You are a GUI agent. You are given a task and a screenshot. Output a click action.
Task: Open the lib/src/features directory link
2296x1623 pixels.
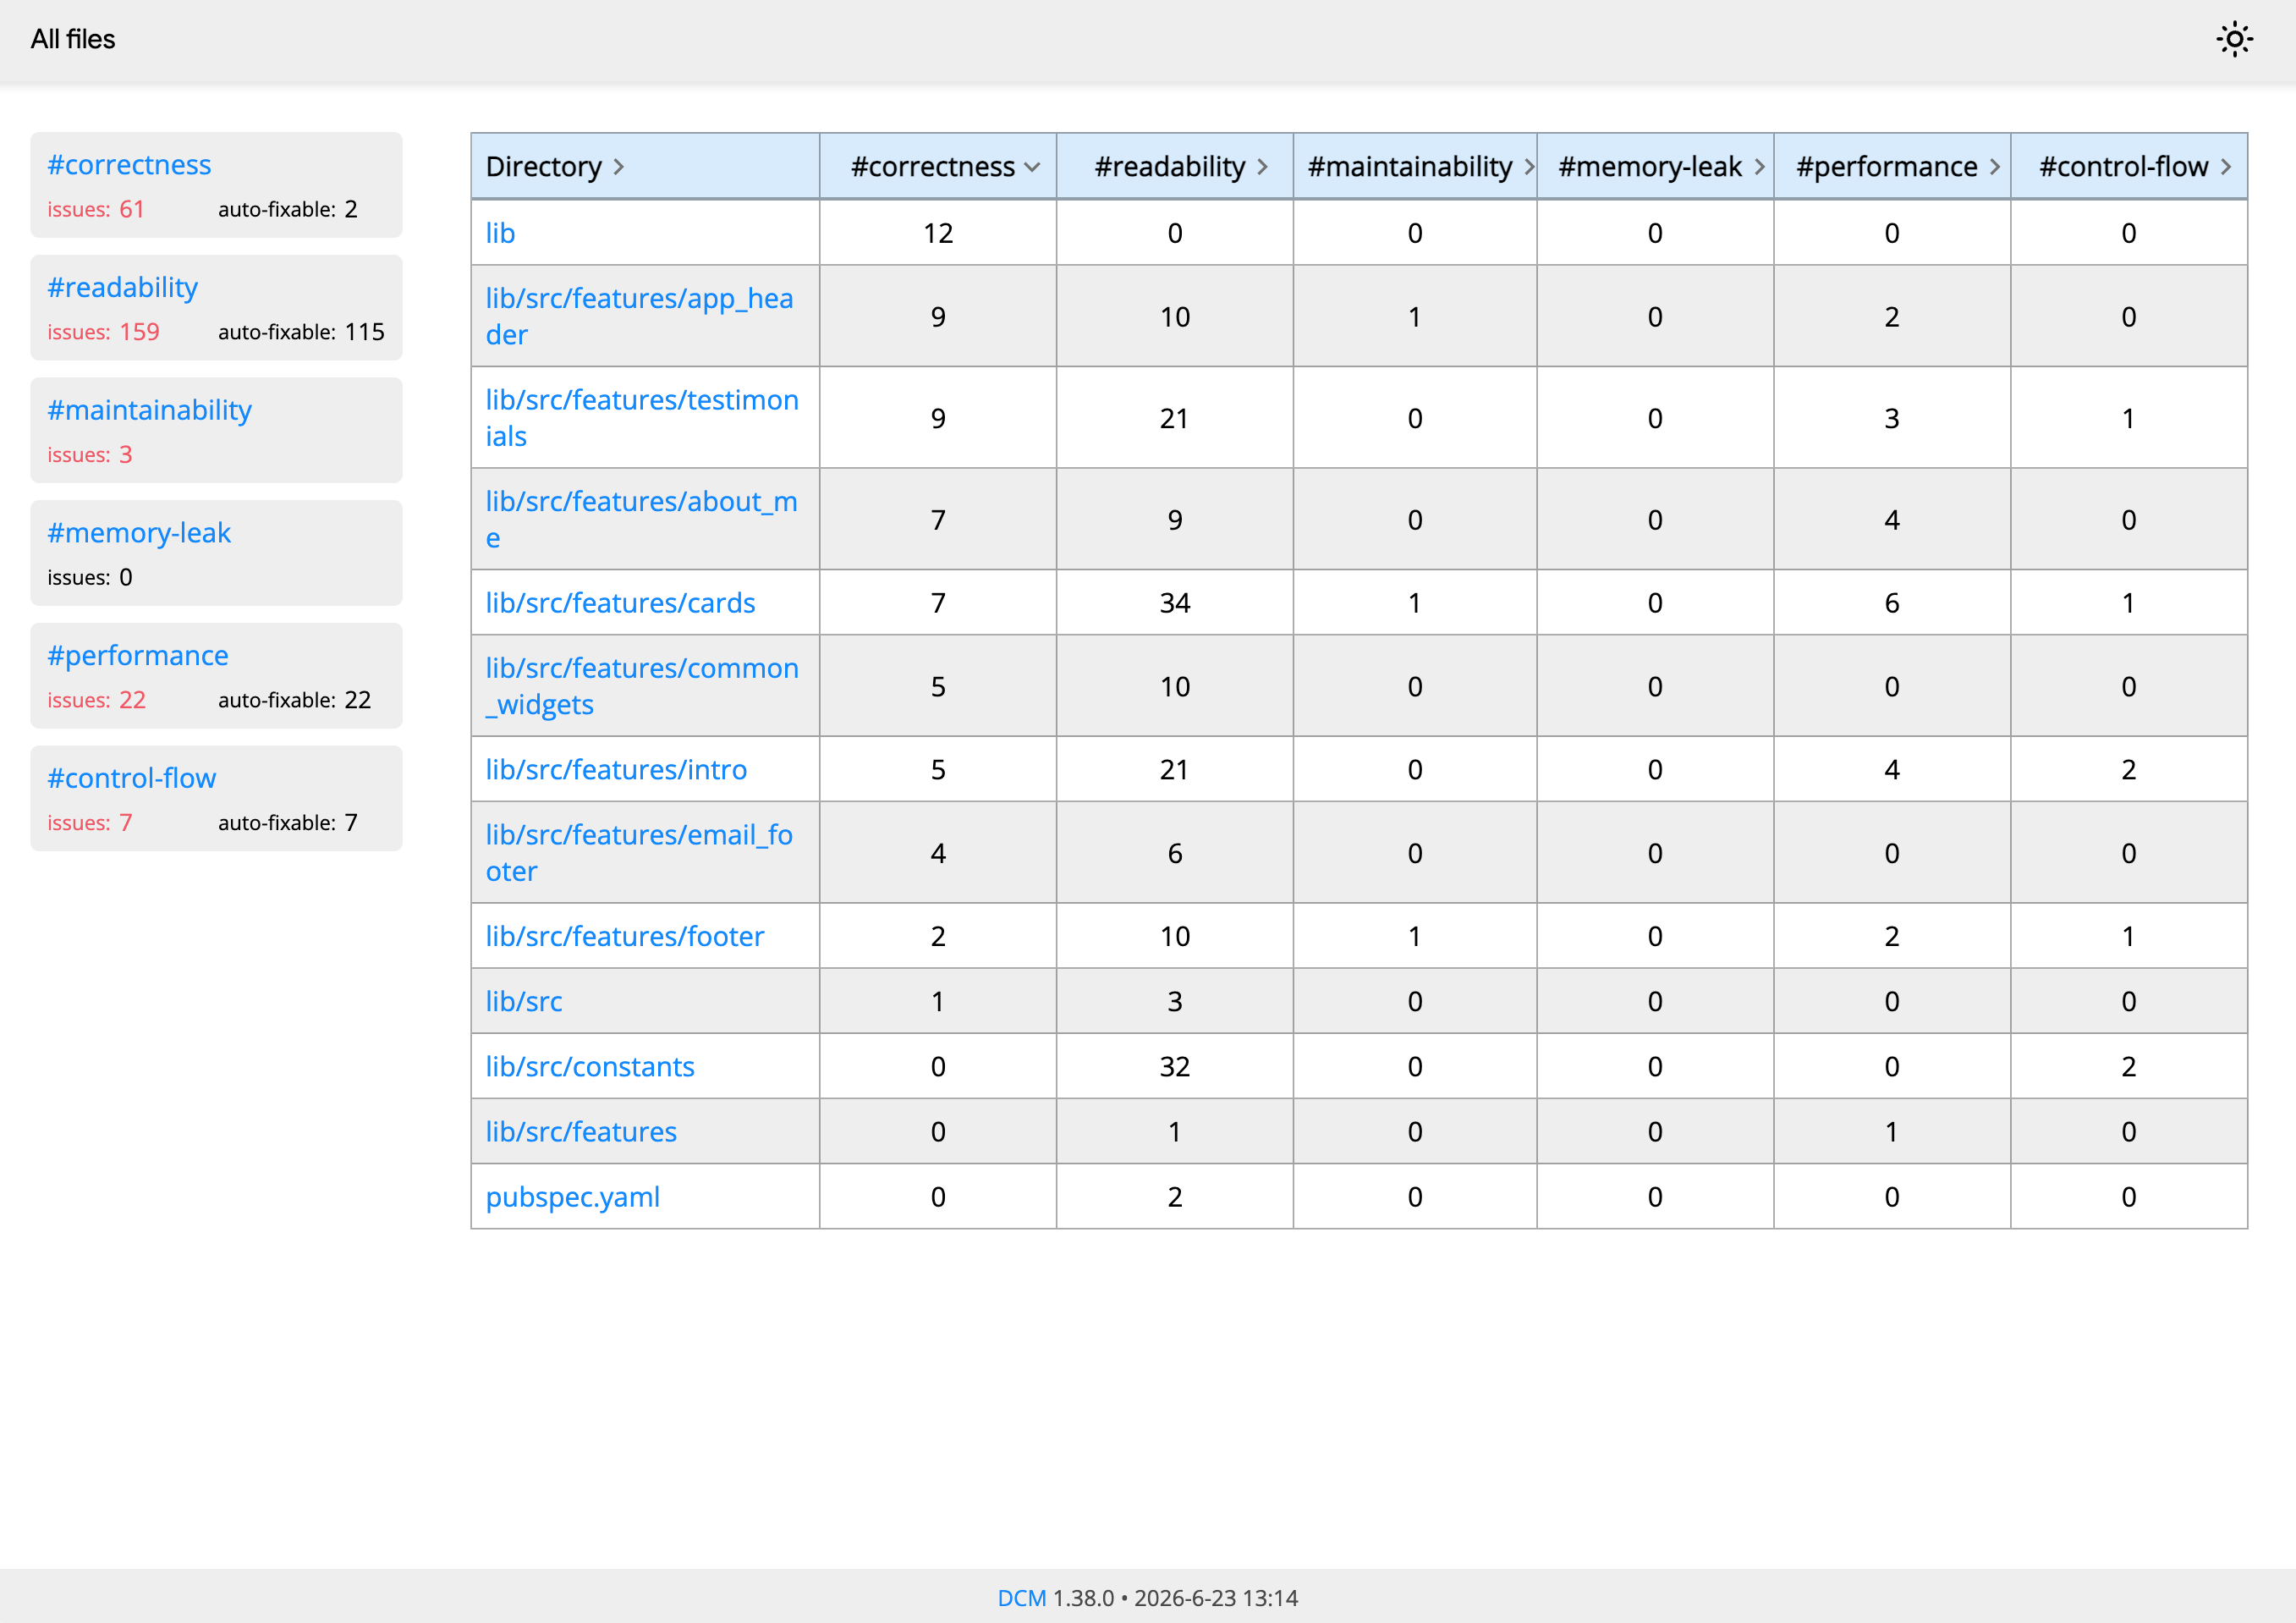point(581,1131)
